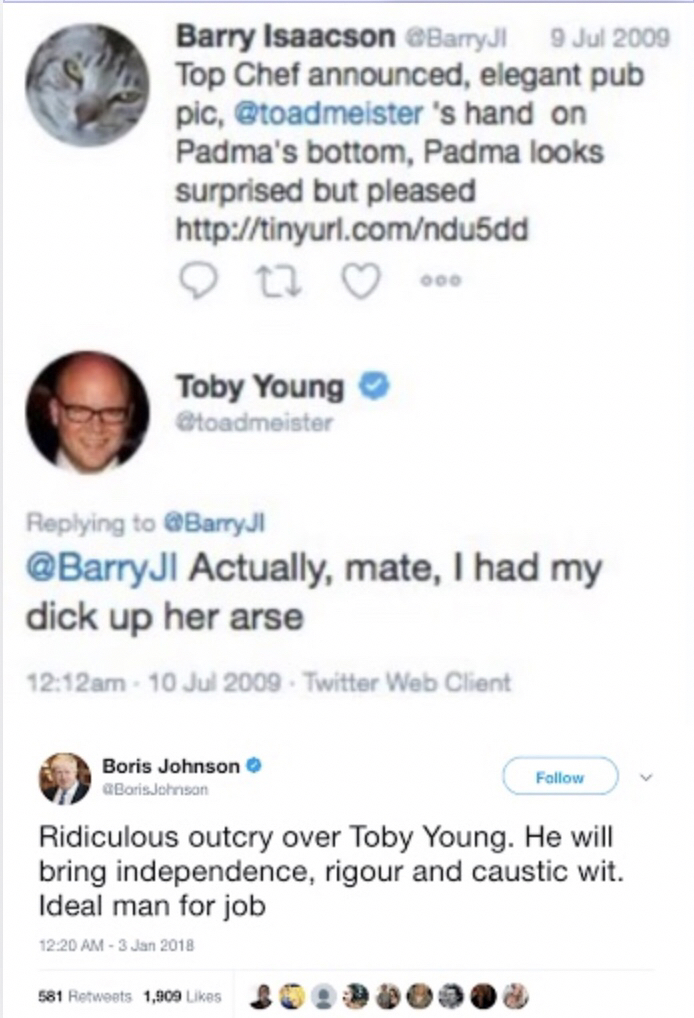The image size is (694, 1018).
Task: Expand the chevron menu beside the Follow button
Action: (644, 776)
